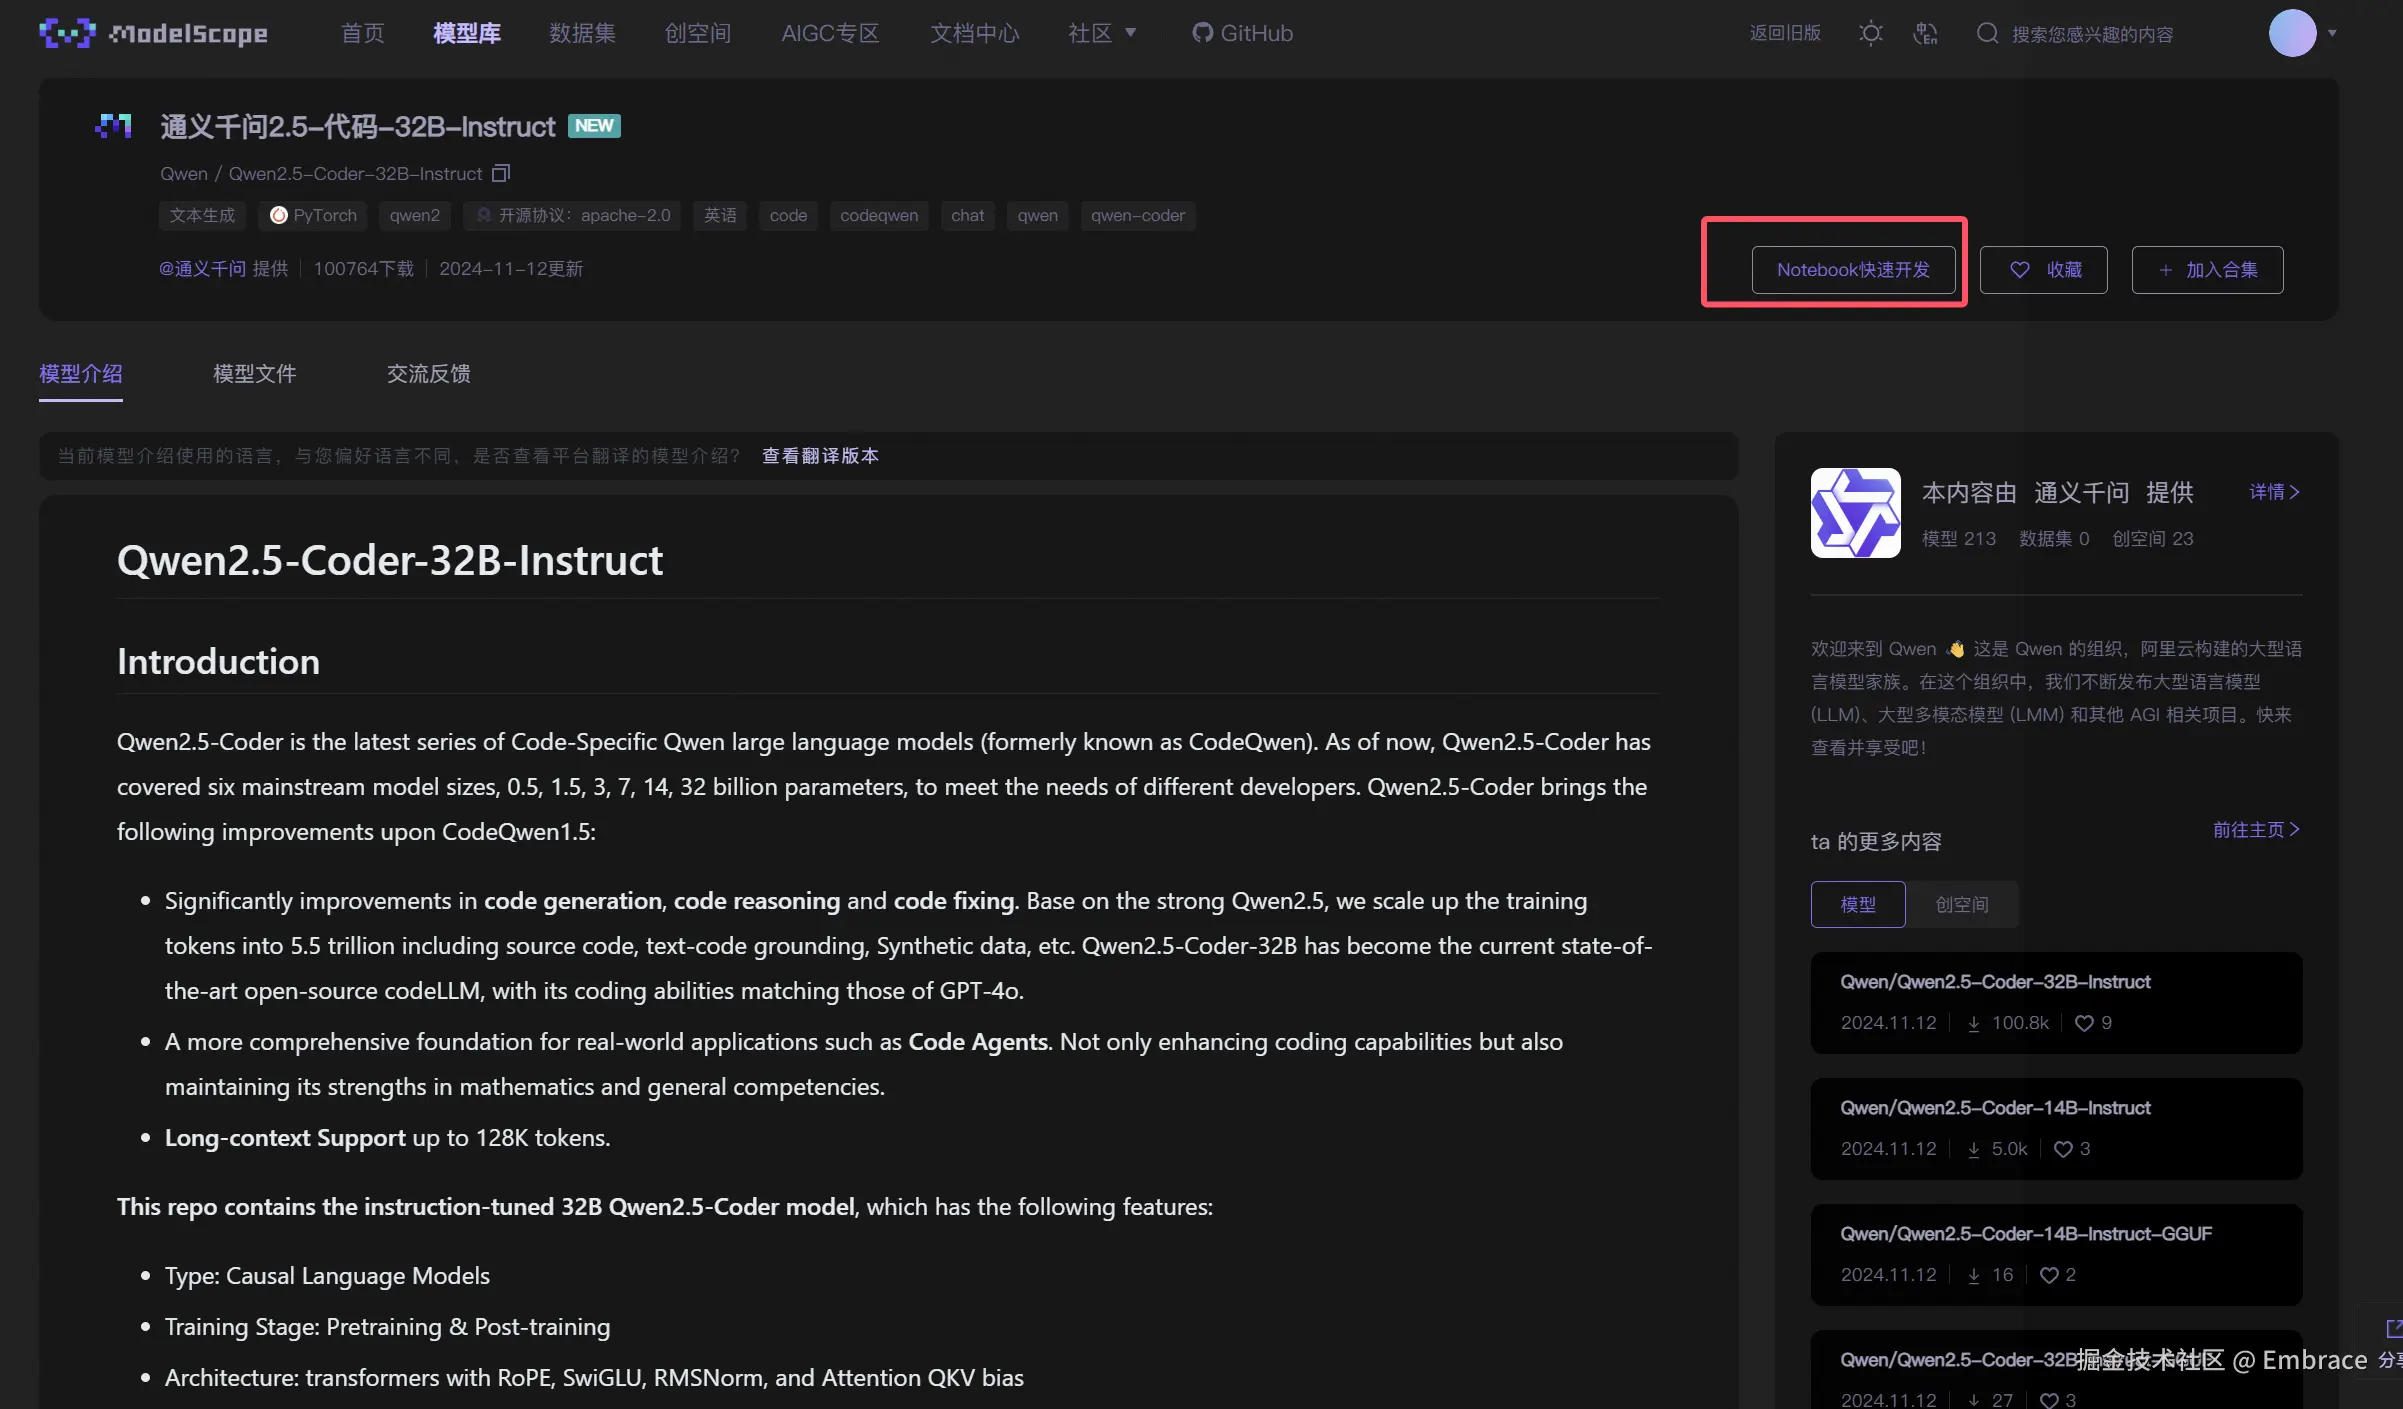Click the Notebook快速开发 button
Screen dimensions: 2403x1409
(x=1853, y=270)
